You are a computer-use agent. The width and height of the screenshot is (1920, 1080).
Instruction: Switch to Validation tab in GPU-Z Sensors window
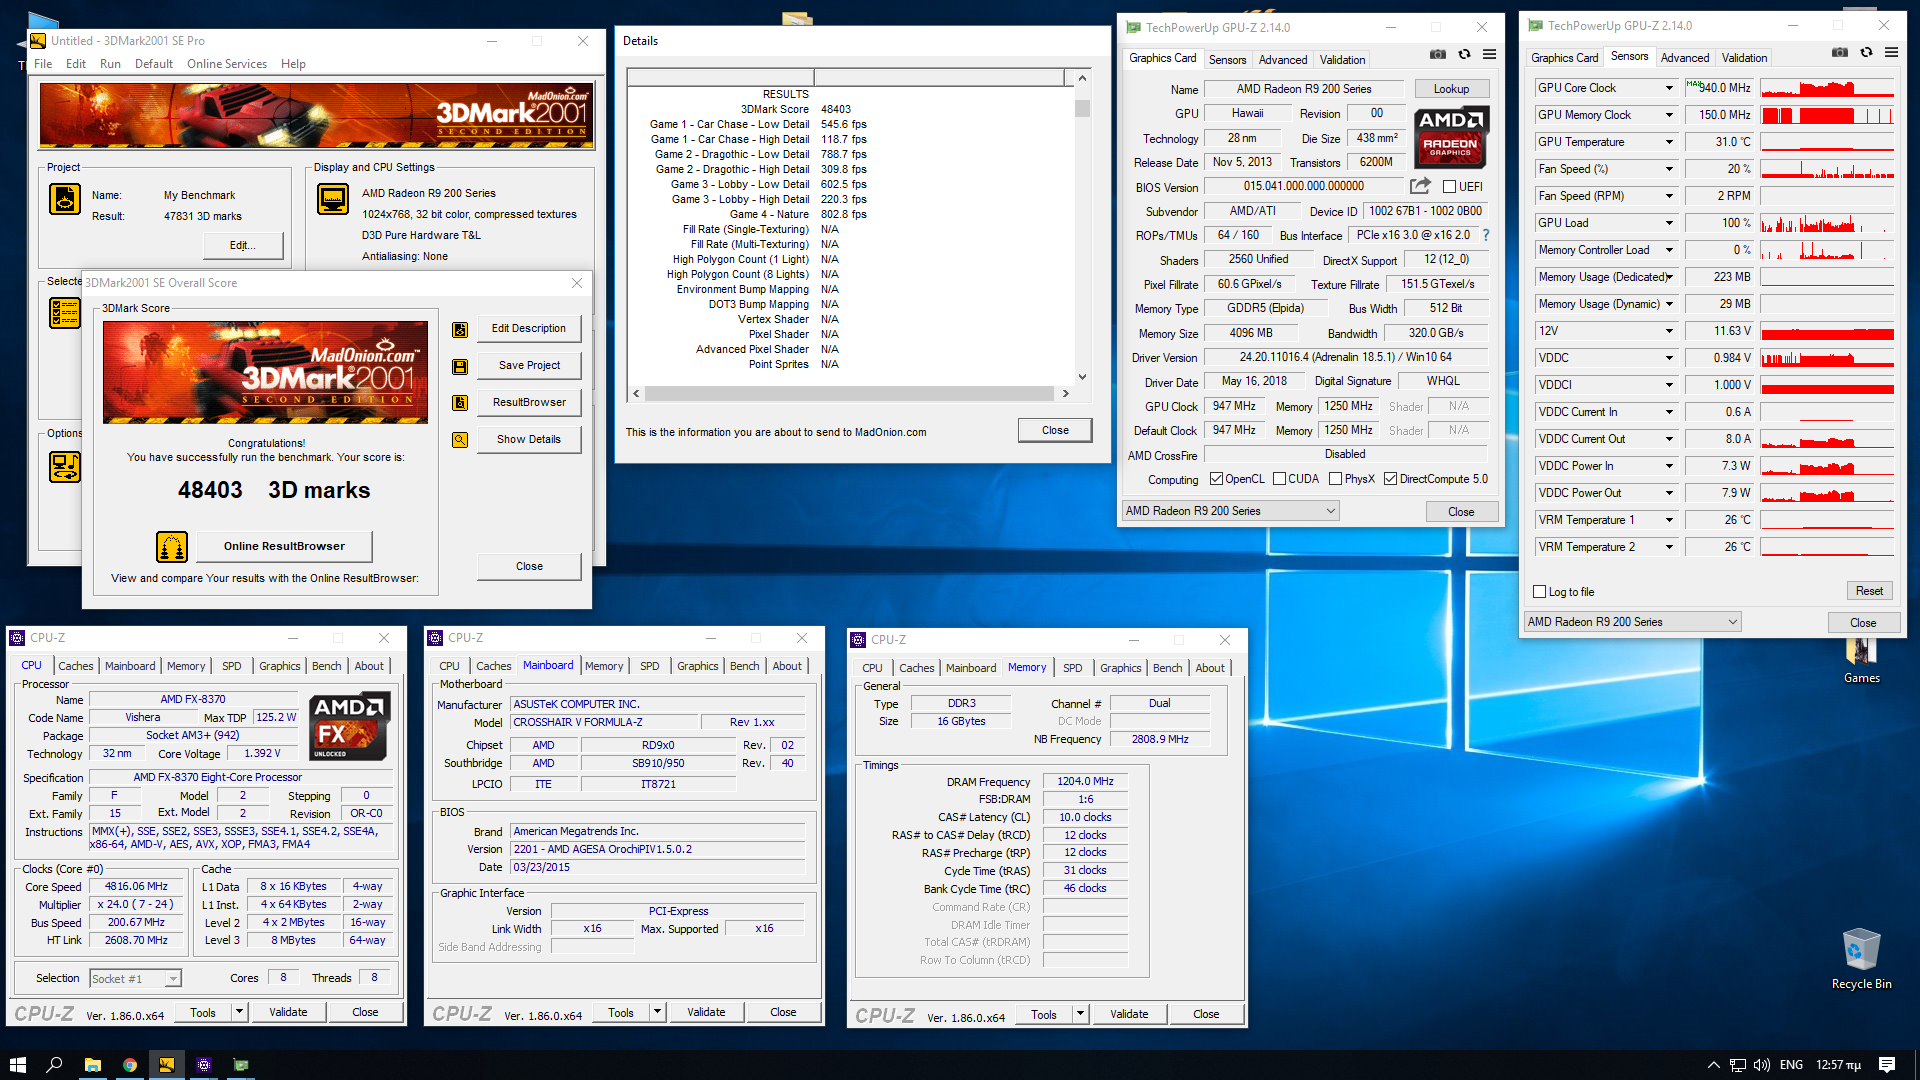(1744, 58)
